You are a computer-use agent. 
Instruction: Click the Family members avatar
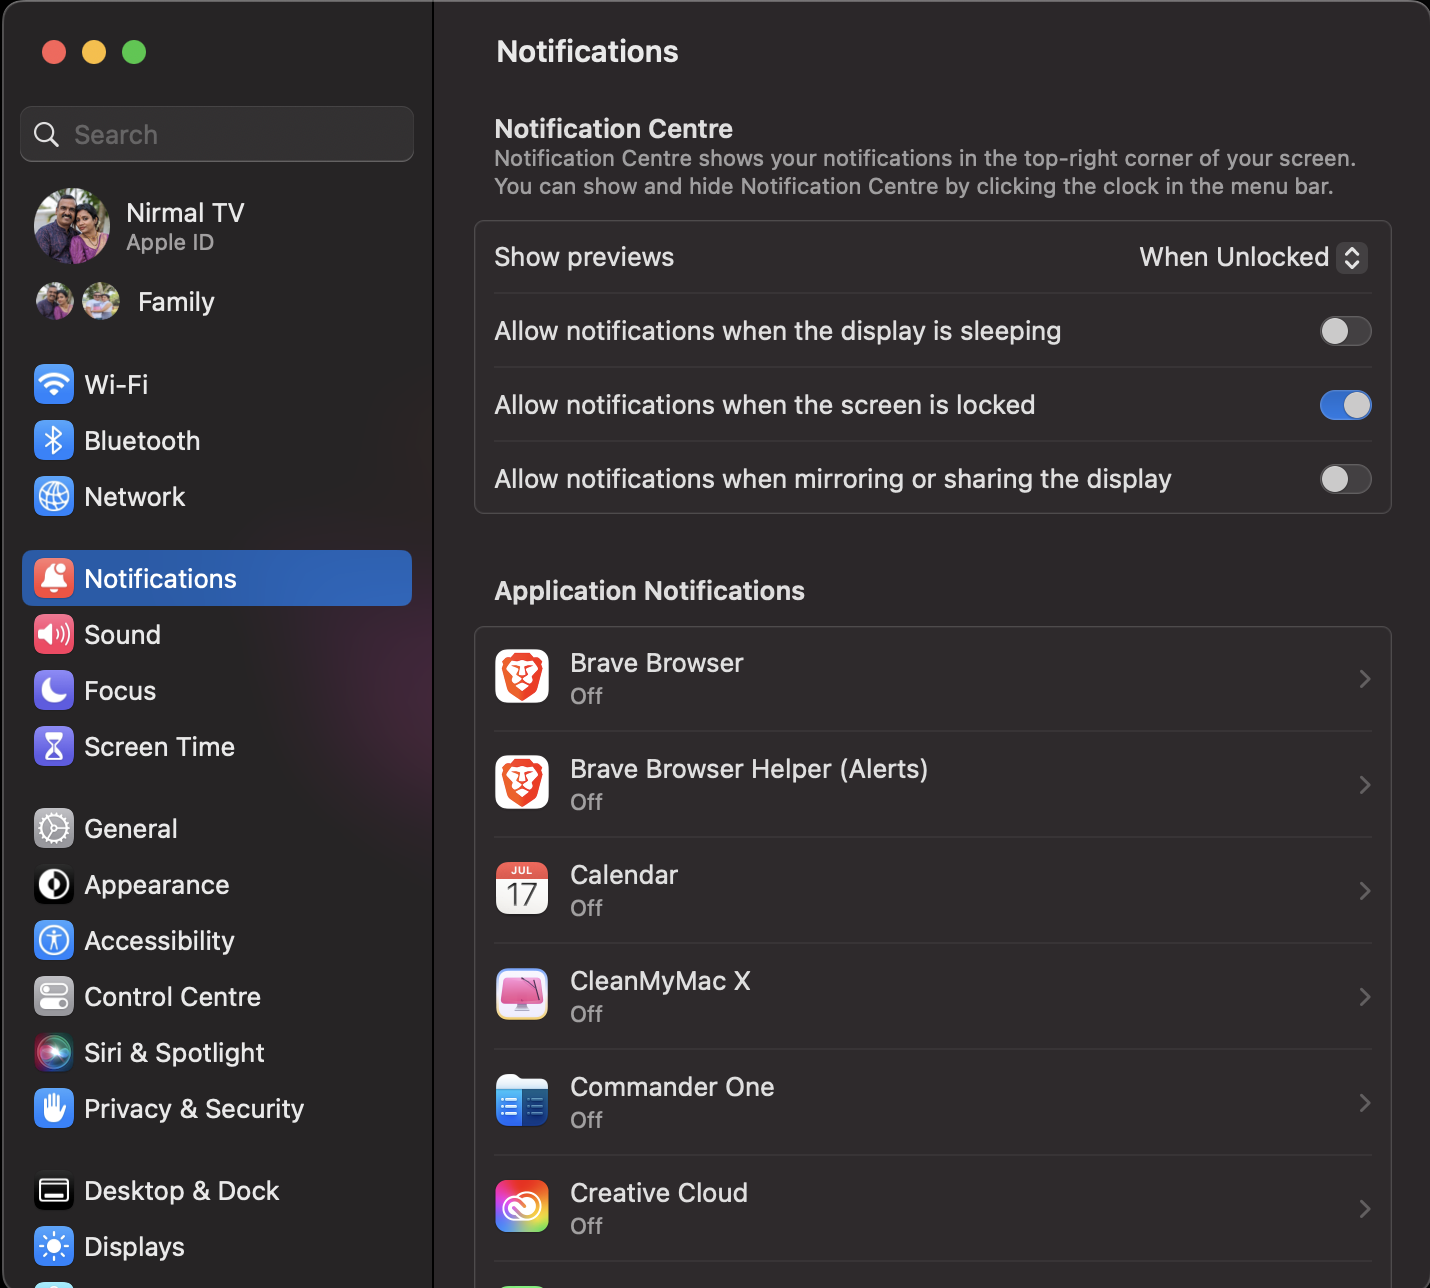click(78, 301)
